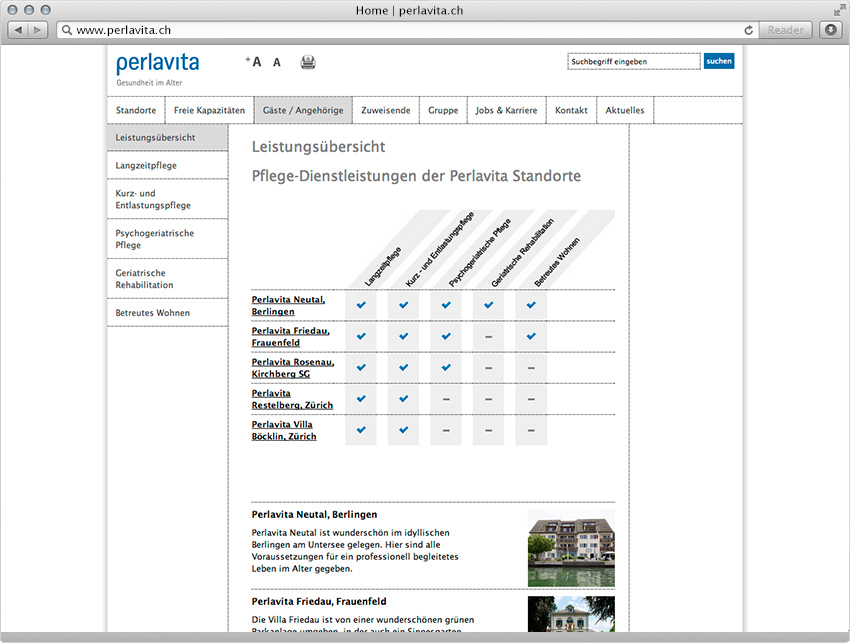Viewport: 850px width, 643px height.
Task: Click the Perlavita Neutal description paragraph
Action: tap(355, 551)
